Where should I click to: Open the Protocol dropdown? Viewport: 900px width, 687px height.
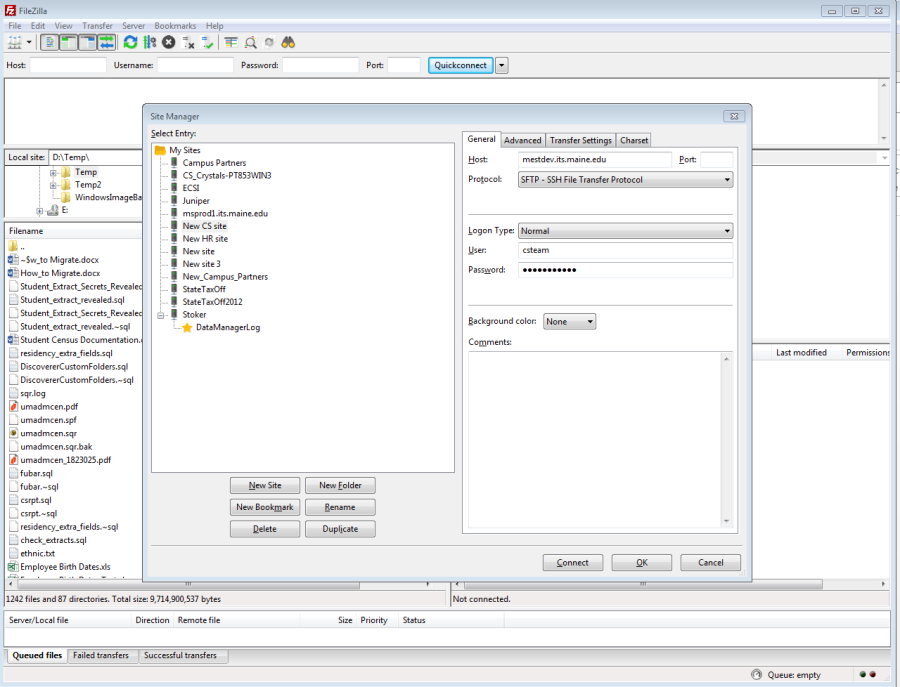tap(625, 180)
